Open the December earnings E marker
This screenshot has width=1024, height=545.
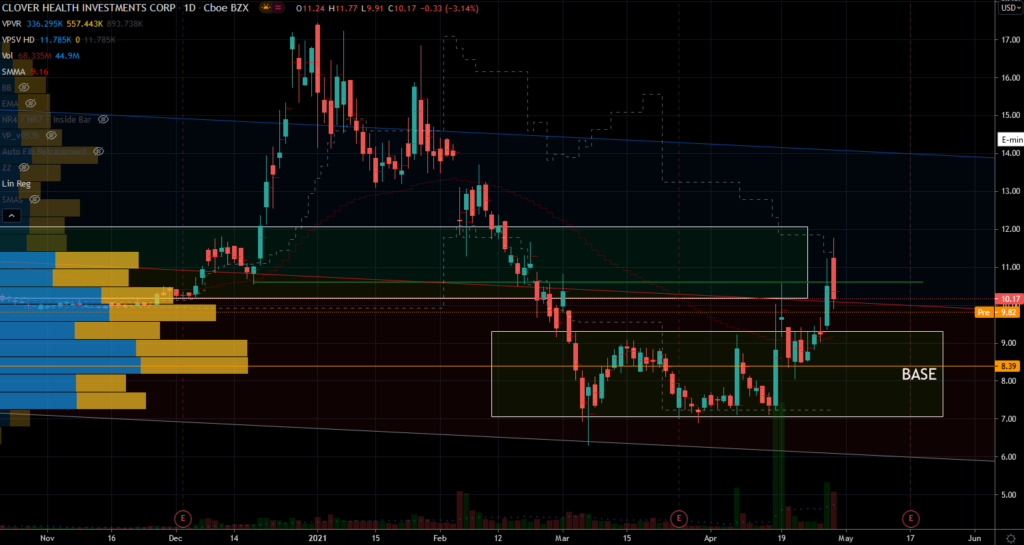[x=183, y=519]
